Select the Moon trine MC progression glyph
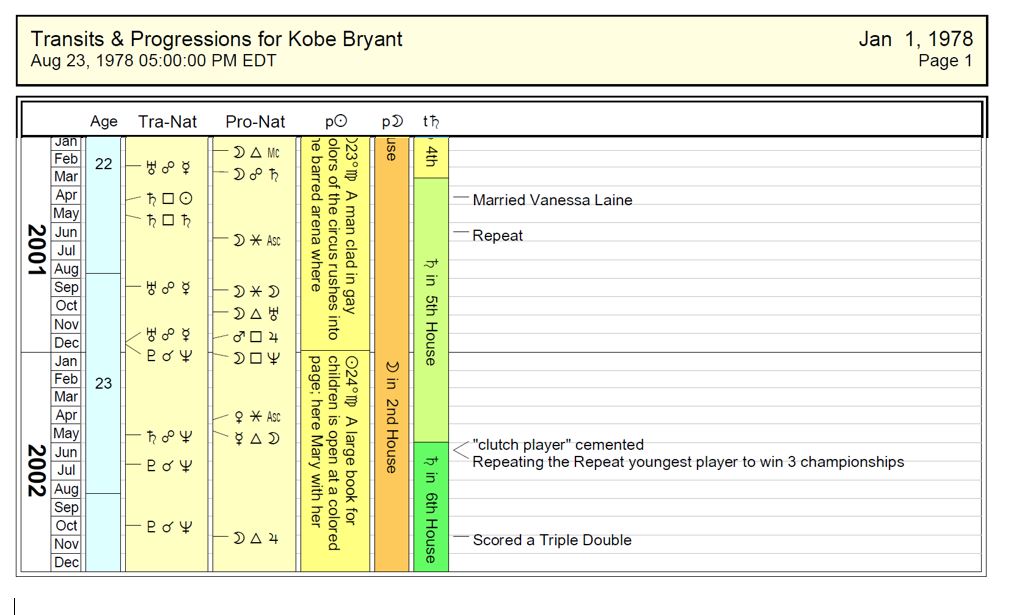This screenshot has height=615, width=1011. (x=257, y=152)
